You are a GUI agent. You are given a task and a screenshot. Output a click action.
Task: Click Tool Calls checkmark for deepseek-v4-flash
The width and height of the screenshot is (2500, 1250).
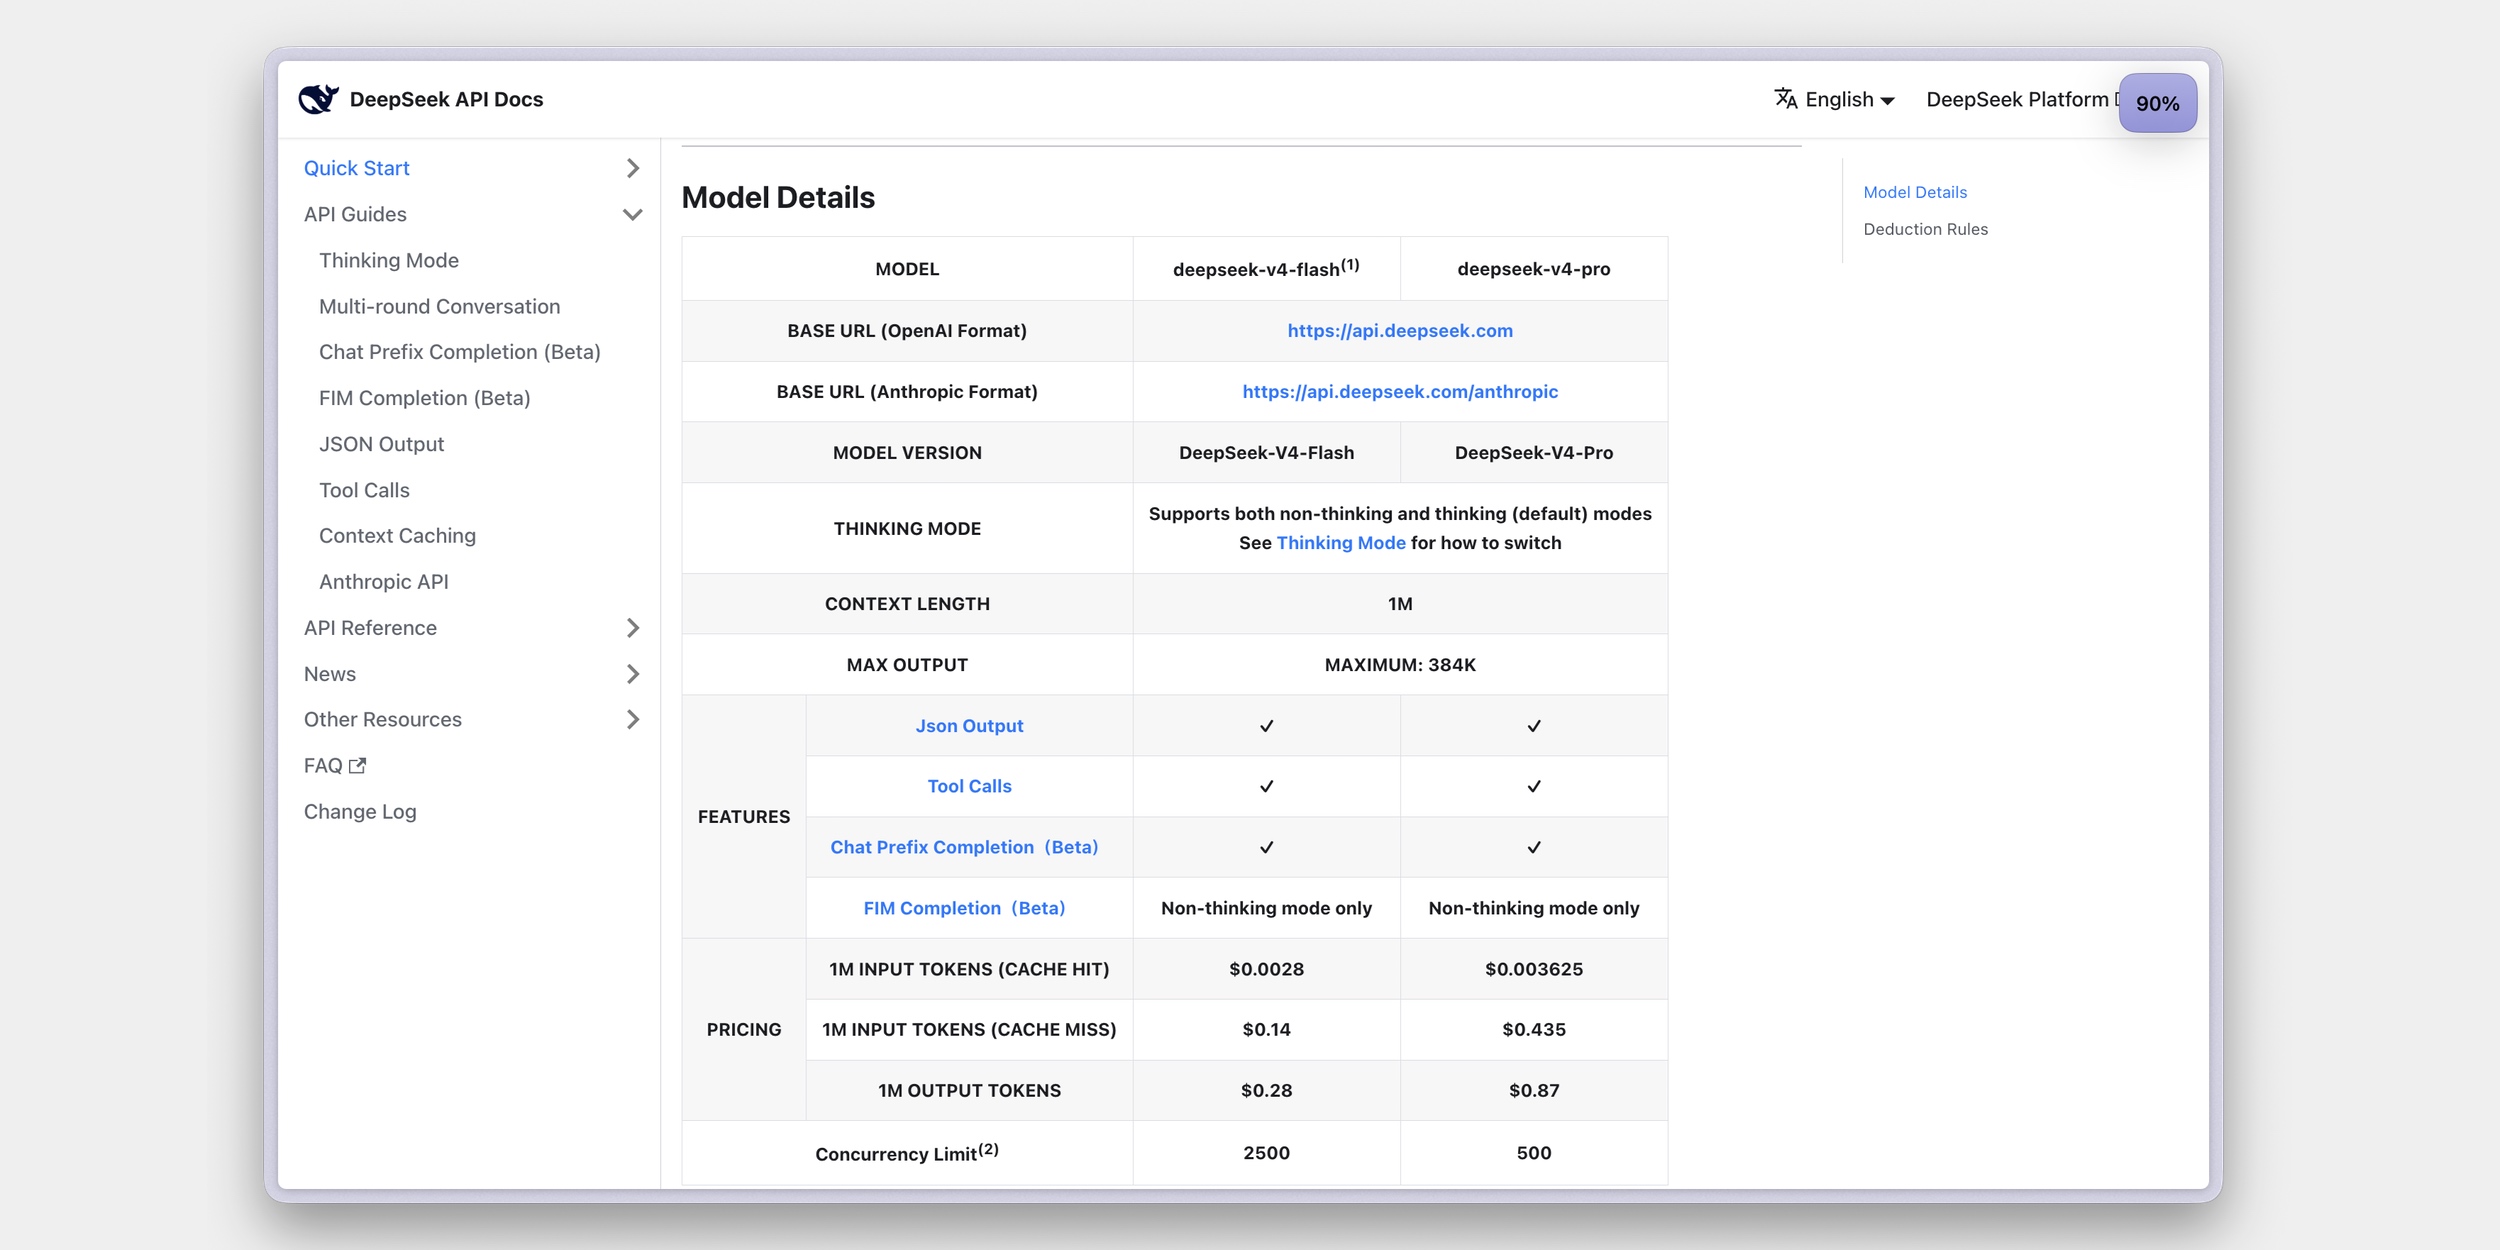pos(1266,786)
